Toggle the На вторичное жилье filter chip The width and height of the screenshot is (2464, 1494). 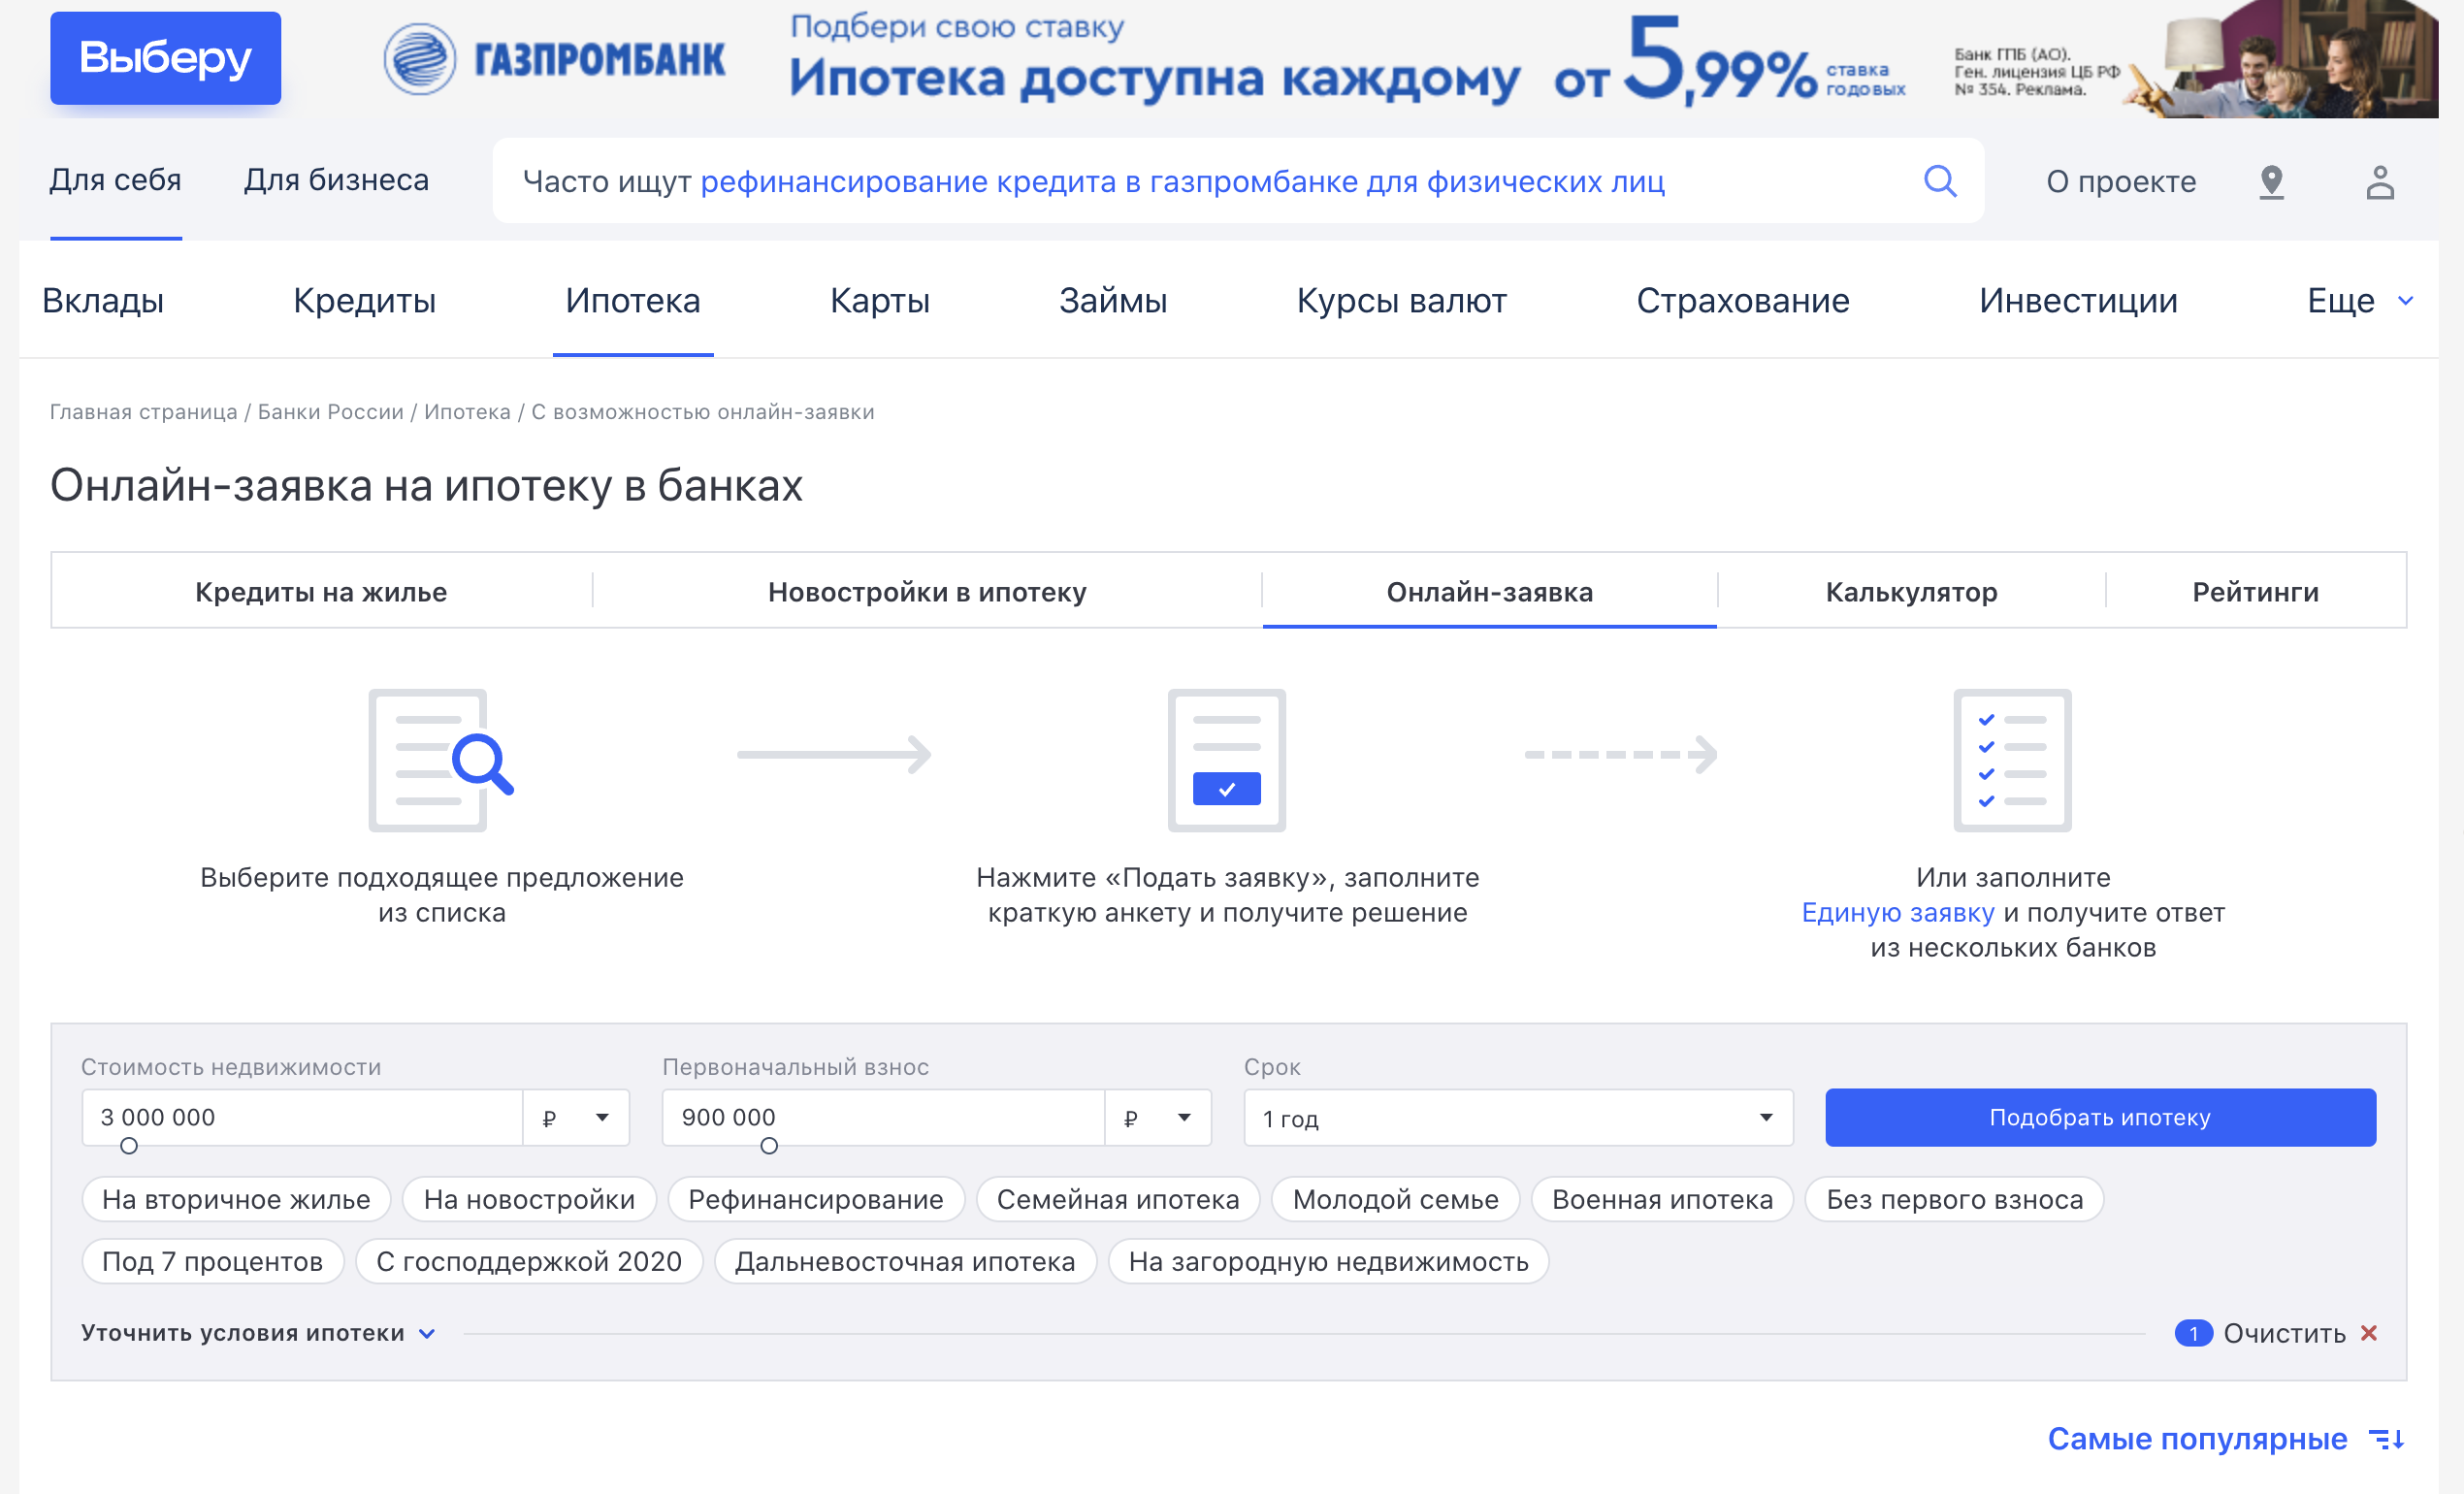click(x=236, y=1199)
